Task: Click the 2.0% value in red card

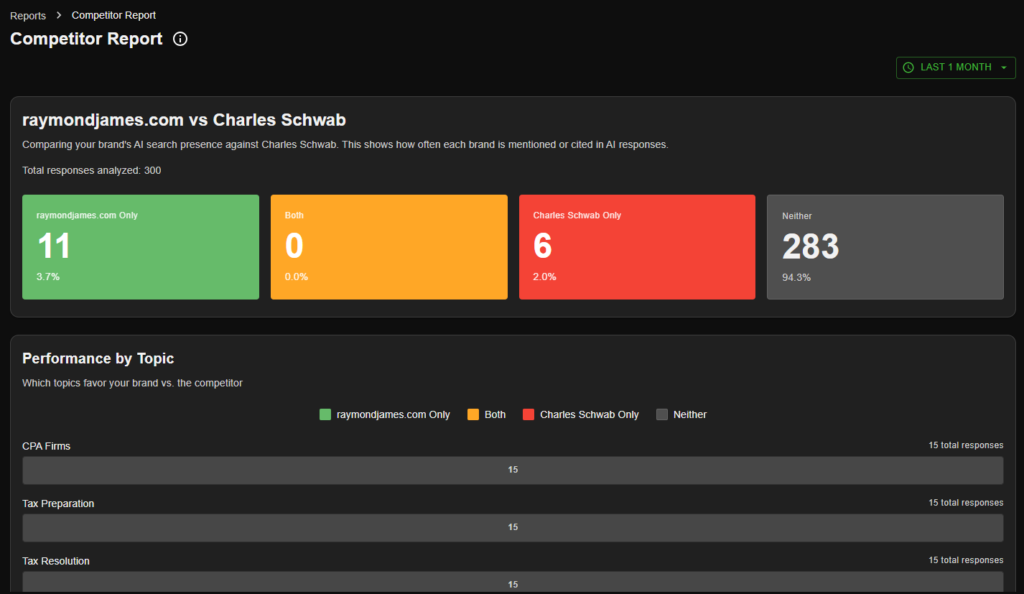Action: coord(545,277)
